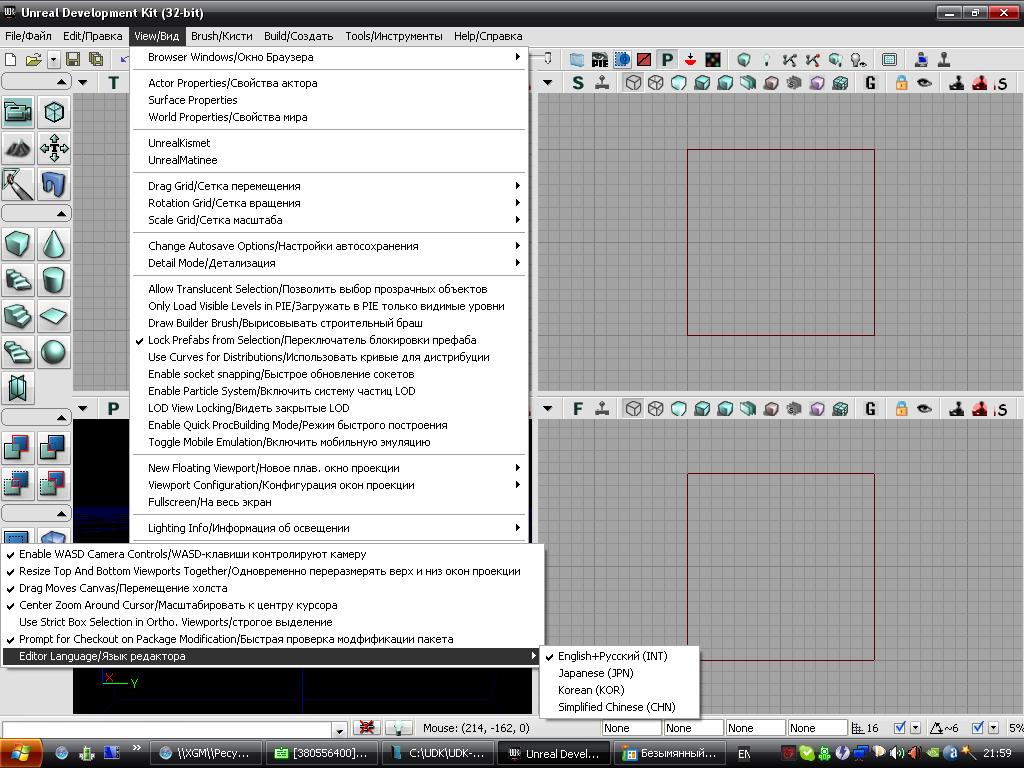This screenshot has width=1024, height=768.
Task: Switch to Безымянный taskbar window
Action: tap(670, 753)
